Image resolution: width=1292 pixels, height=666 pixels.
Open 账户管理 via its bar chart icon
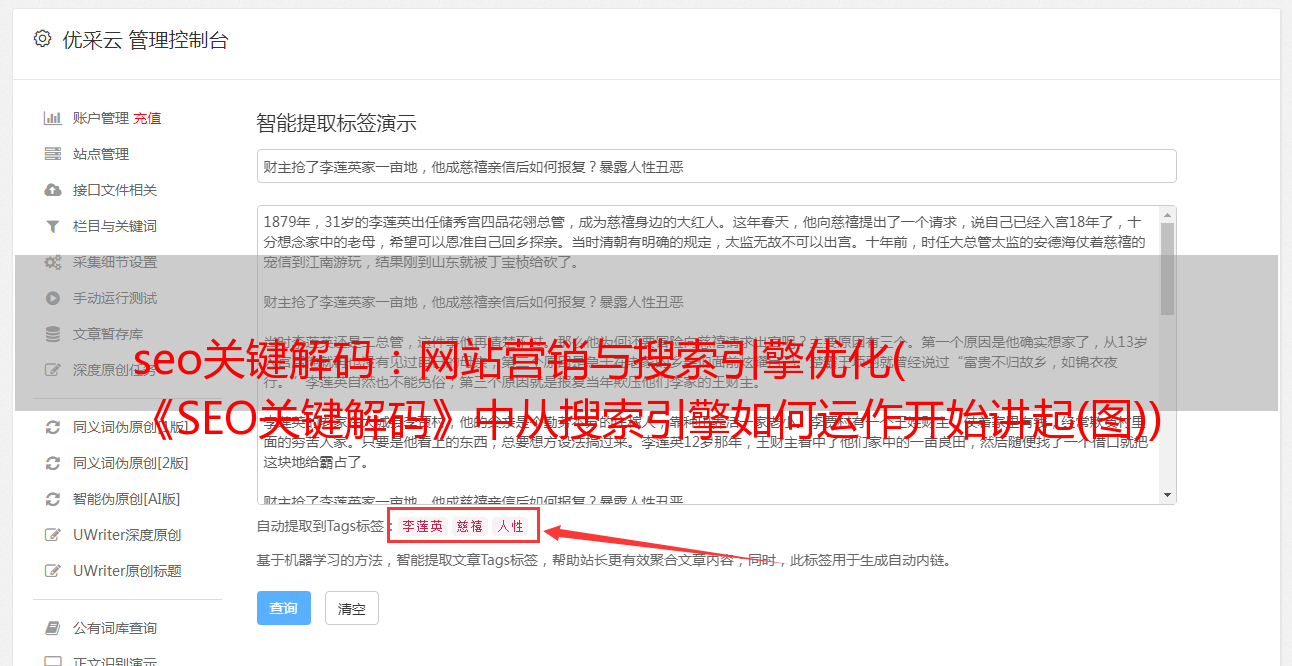(x=53, y=118)
